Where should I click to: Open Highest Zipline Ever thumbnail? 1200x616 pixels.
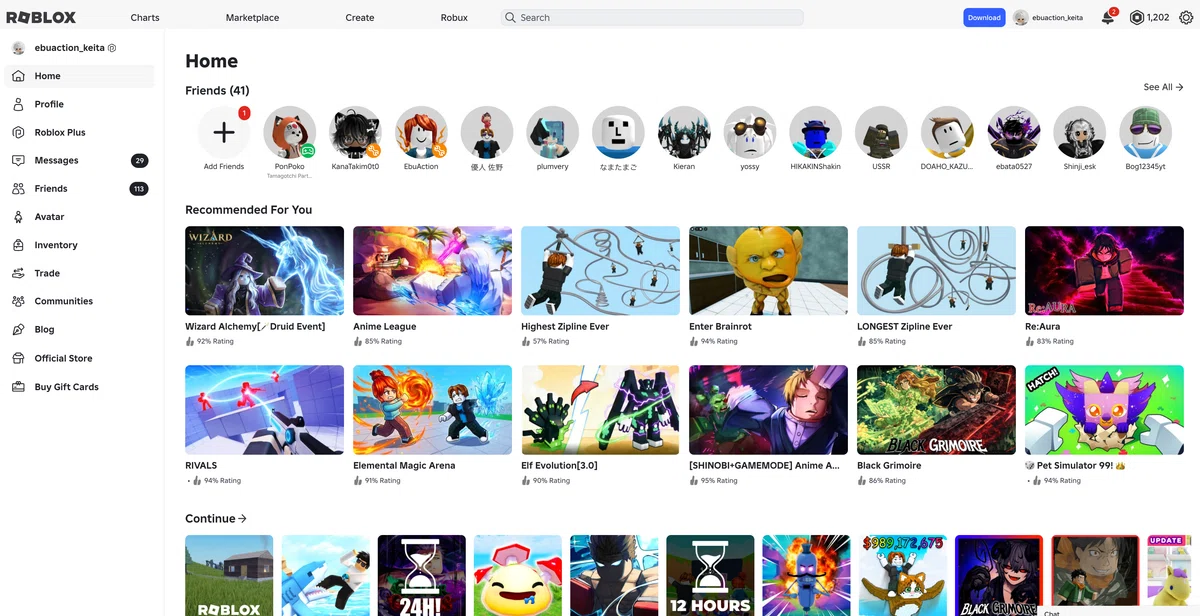pos(600,270)
